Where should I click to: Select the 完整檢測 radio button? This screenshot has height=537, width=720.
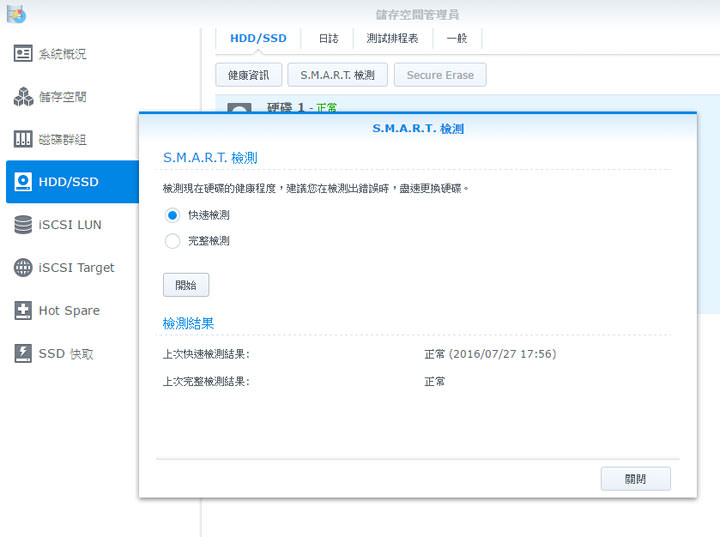pos(172,241)
